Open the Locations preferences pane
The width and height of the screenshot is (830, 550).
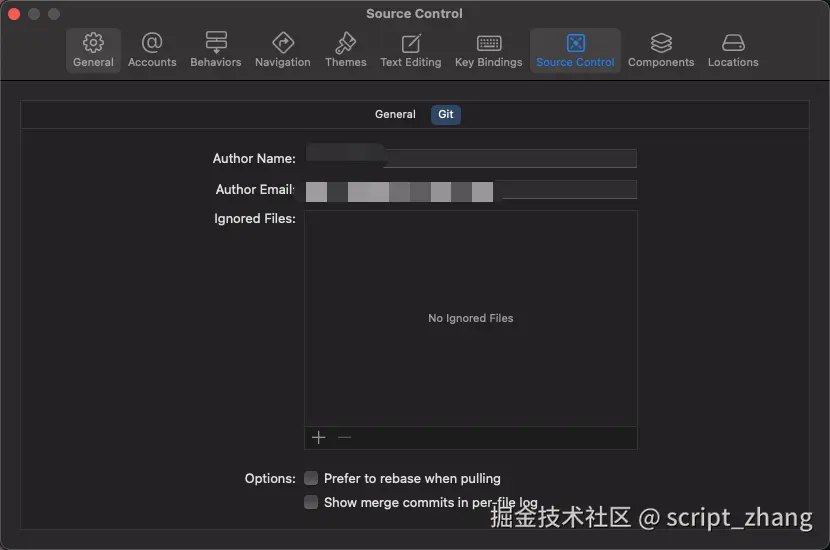[x=733, y=50]
